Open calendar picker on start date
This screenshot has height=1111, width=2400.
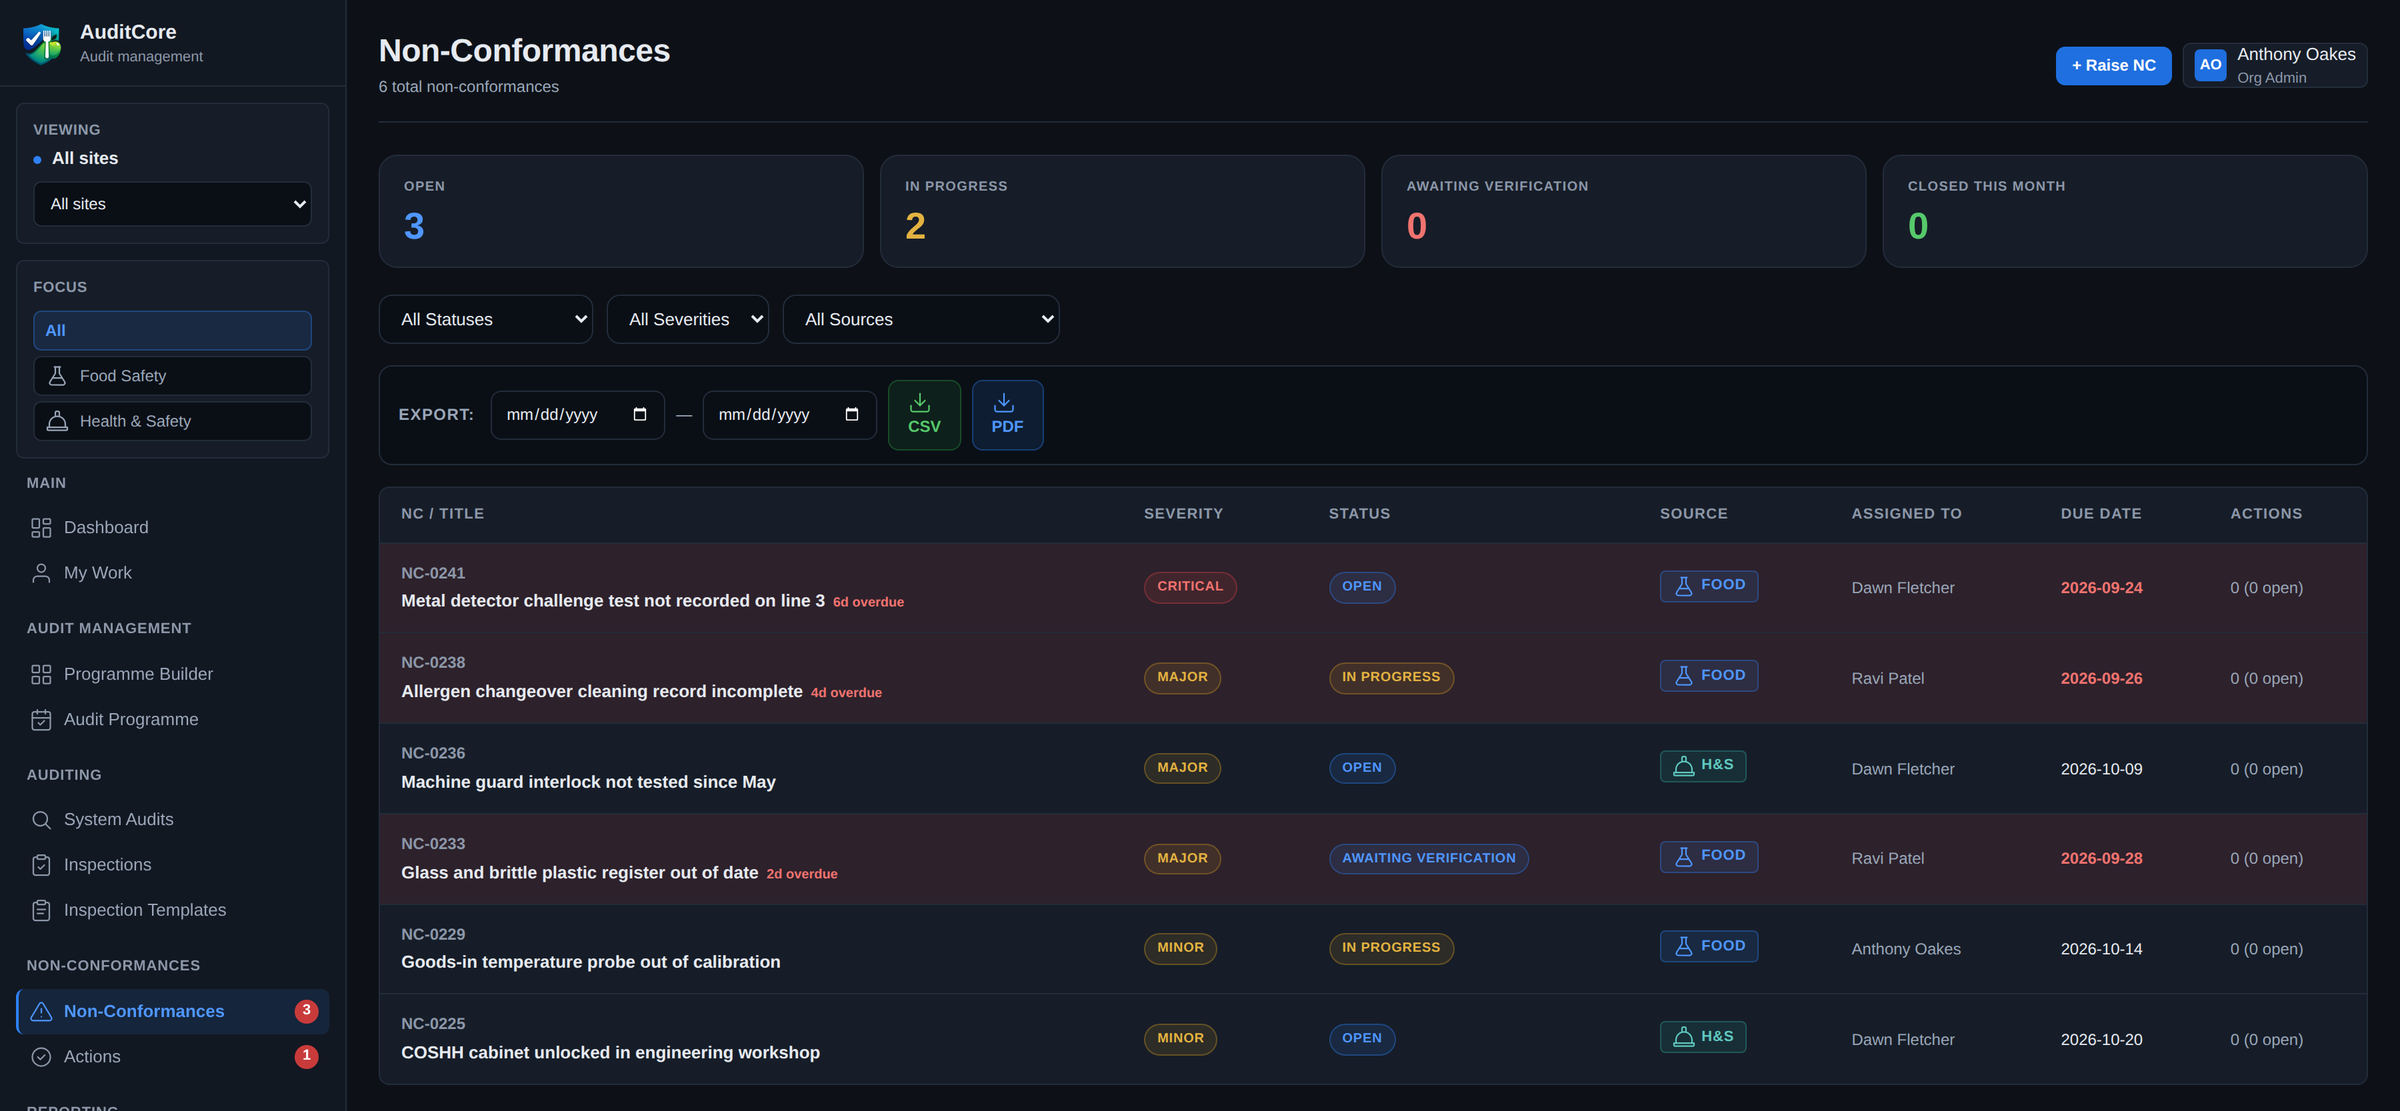click(x=640, y=415)
